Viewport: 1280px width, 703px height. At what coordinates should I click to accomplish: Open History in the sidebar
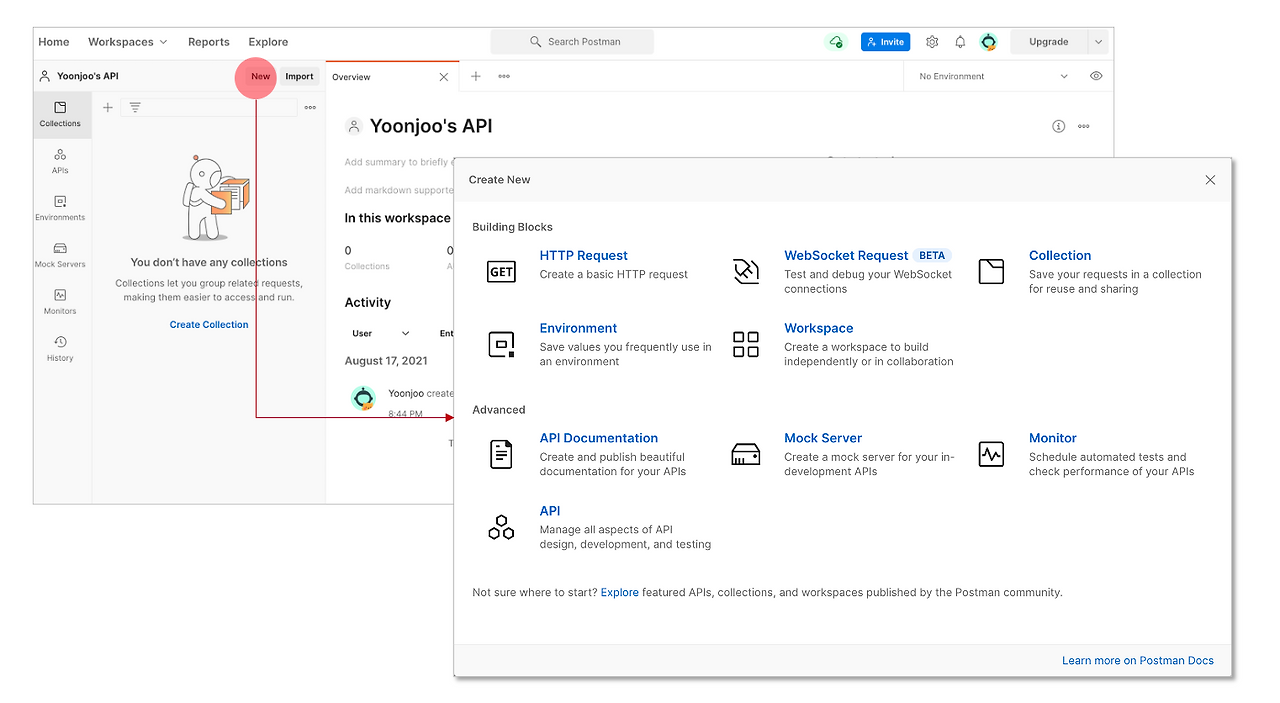click(60, 349)
